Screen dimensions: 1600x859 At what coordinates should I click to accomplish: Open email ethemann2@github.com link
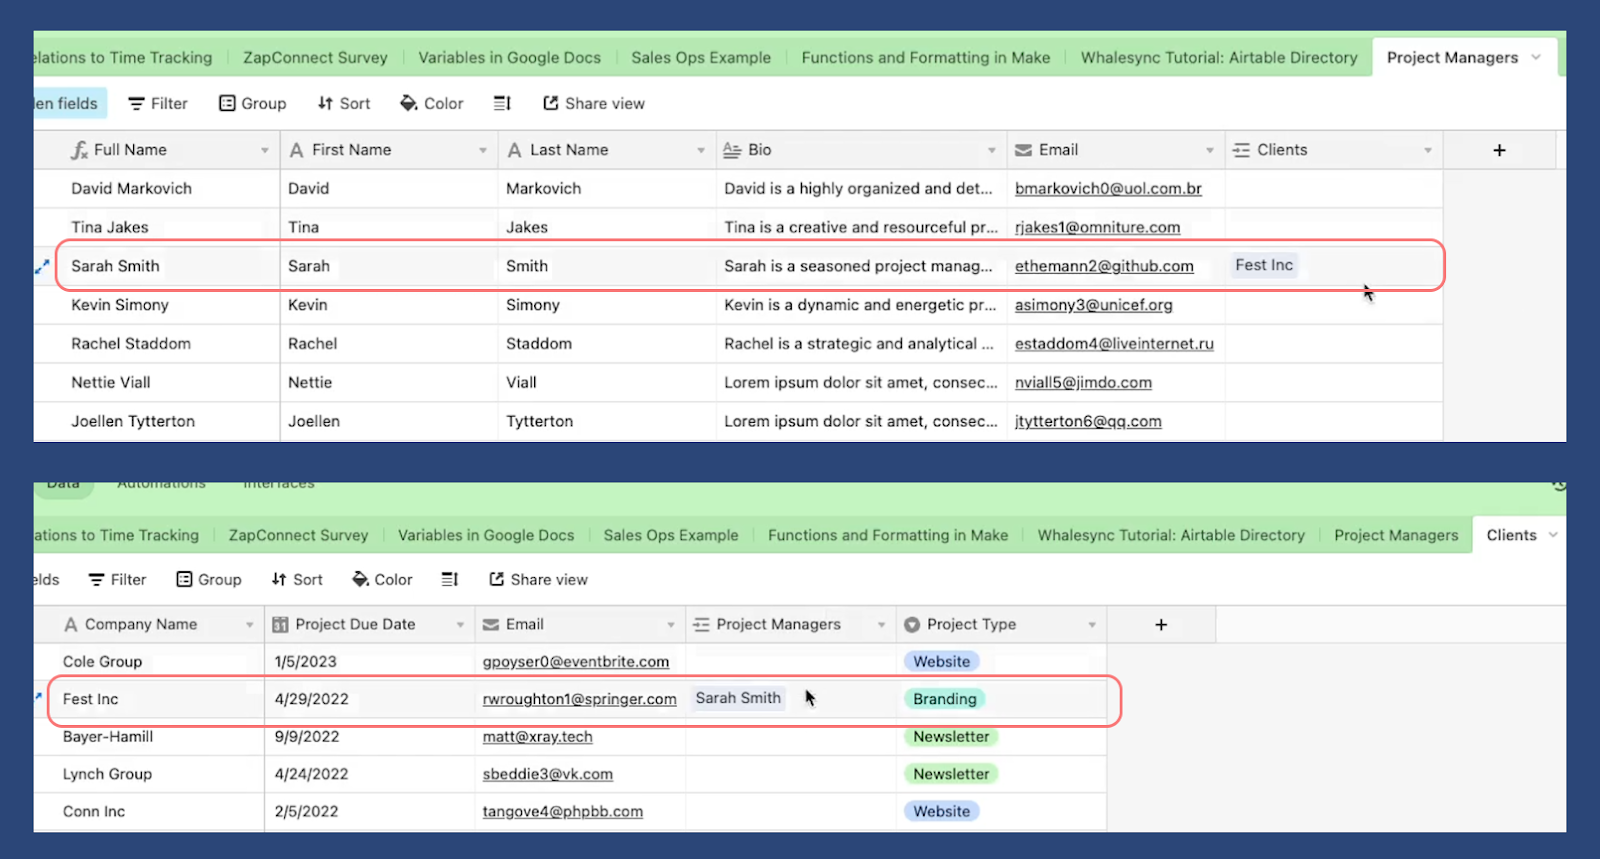pyautogui.click(x=1104, y=266)
